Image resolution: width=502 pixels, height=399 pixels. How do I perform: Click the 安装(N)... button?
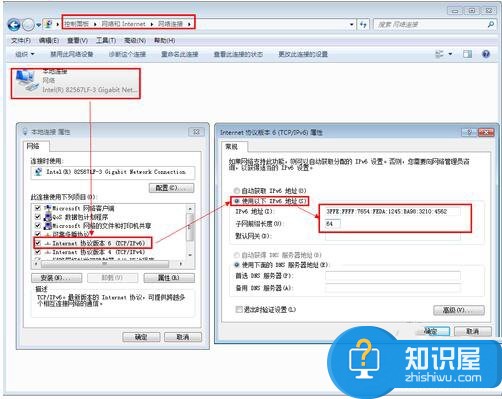coord(57,278)
